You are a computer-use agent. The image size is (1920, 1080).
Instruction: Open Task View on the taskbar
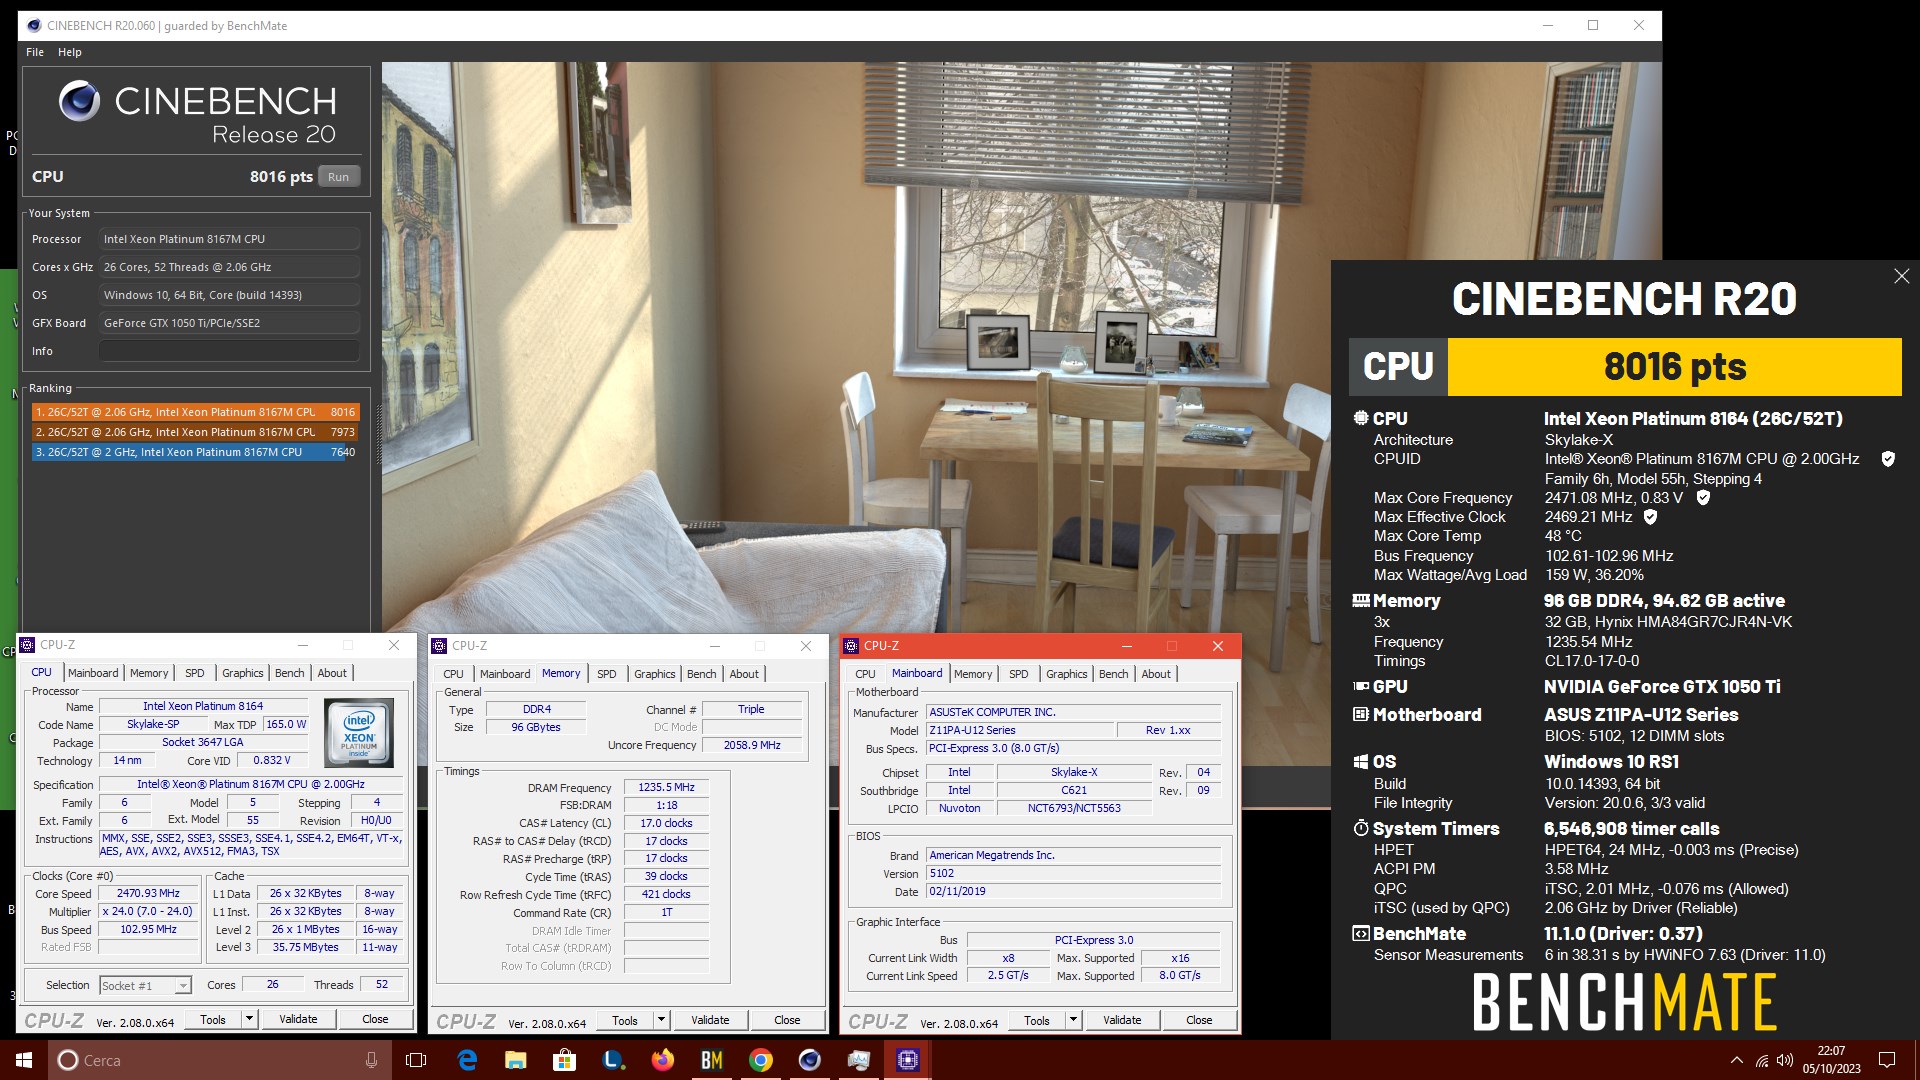416,1060
